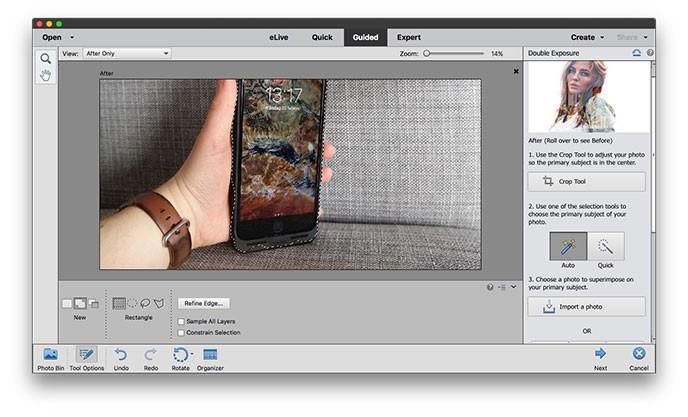This screenshot has width=688, height=417.
Task: Select Subtract from selection mode
Action: coord(93,303)
